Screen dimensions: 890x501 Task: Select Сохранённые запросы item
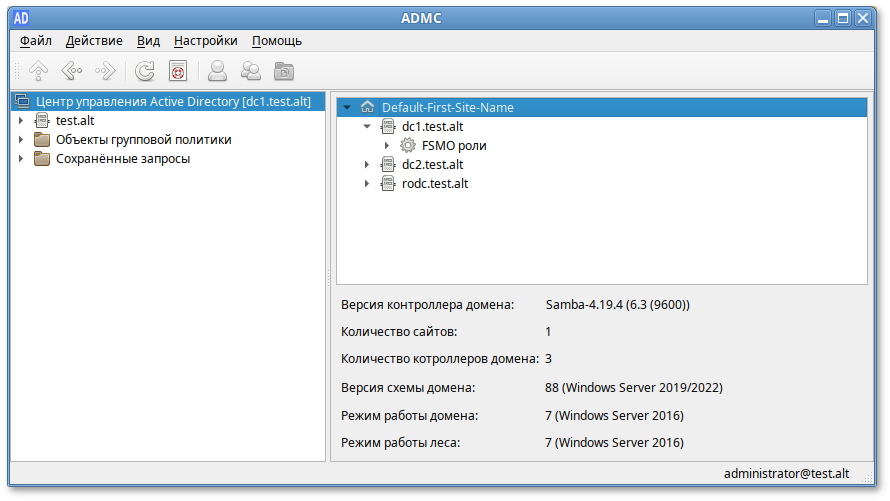pyautogui.click(x=123, y=158)
